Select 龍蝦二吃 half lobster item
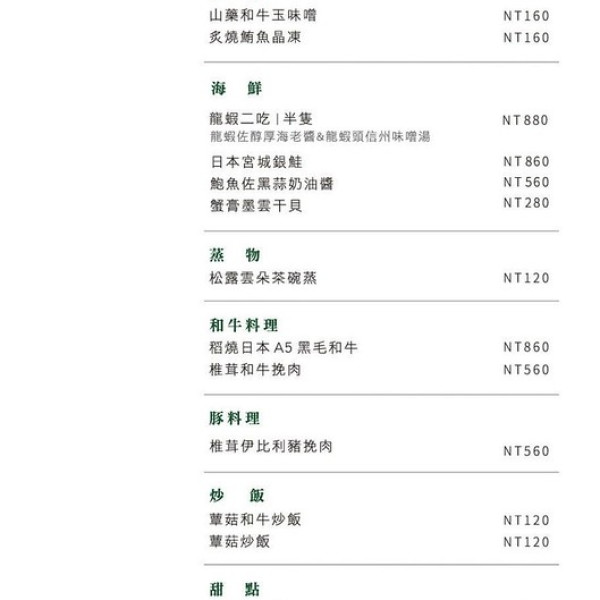Viewport: 600px width, 600px height. click(262, 119)
